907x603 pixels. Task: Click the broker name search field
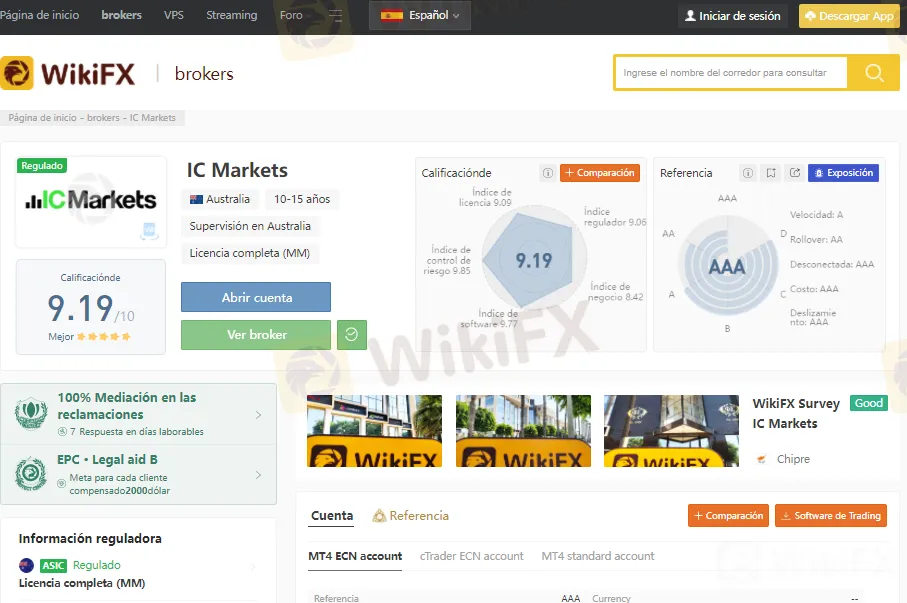click(730, 73)
